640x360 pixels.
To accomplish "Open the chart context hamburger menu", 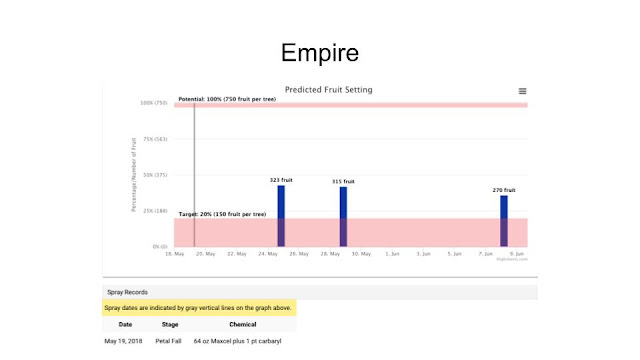I will tap(522, 91).
